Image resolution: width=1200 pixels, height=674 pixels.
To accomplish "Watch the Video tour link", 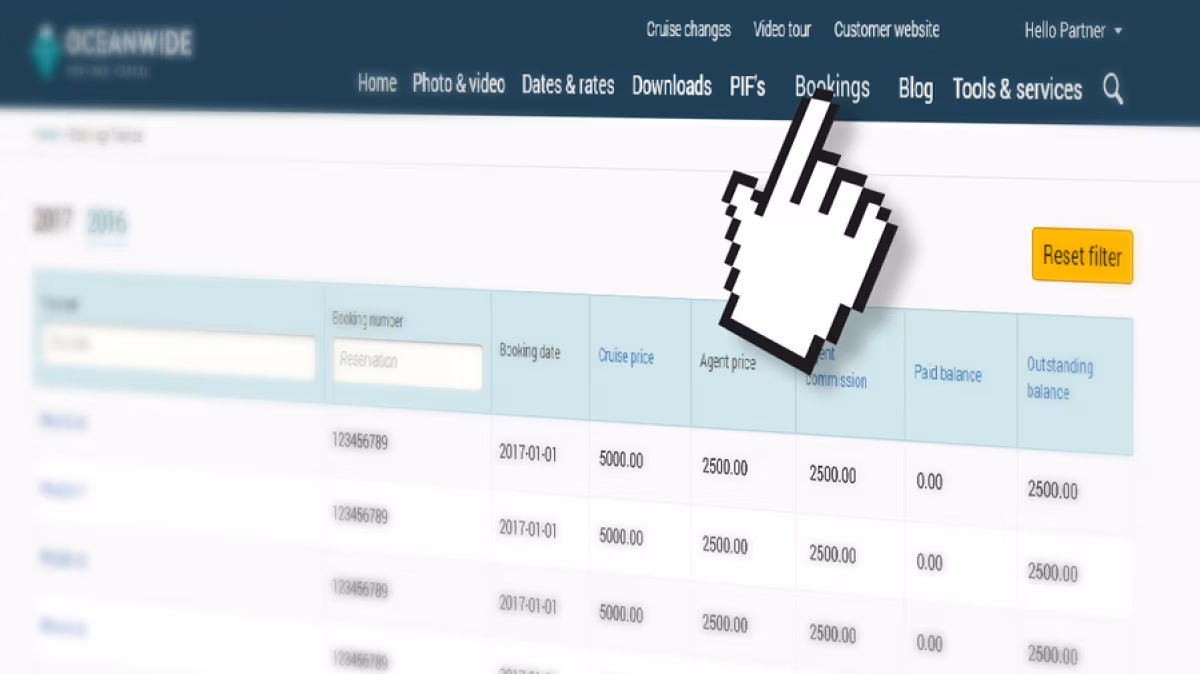I will [782, 29].
